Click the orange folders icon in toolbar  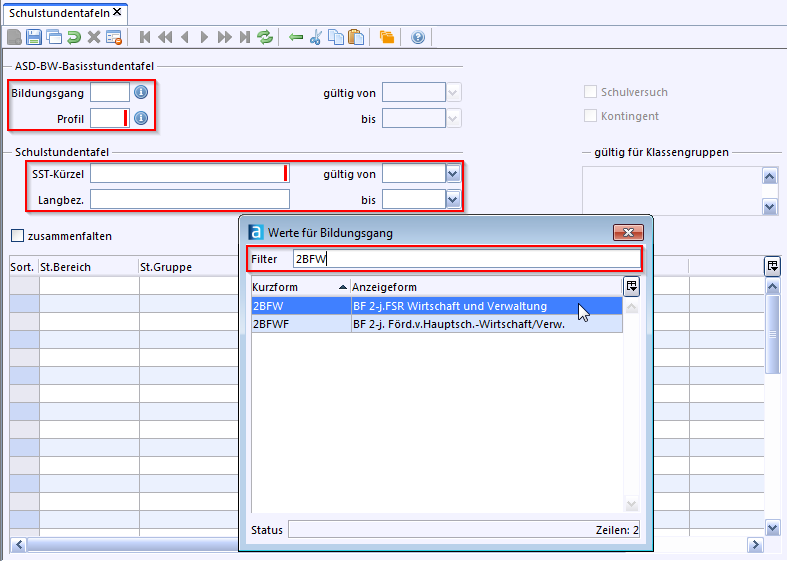pyautogui.click(x=386, y=37)
